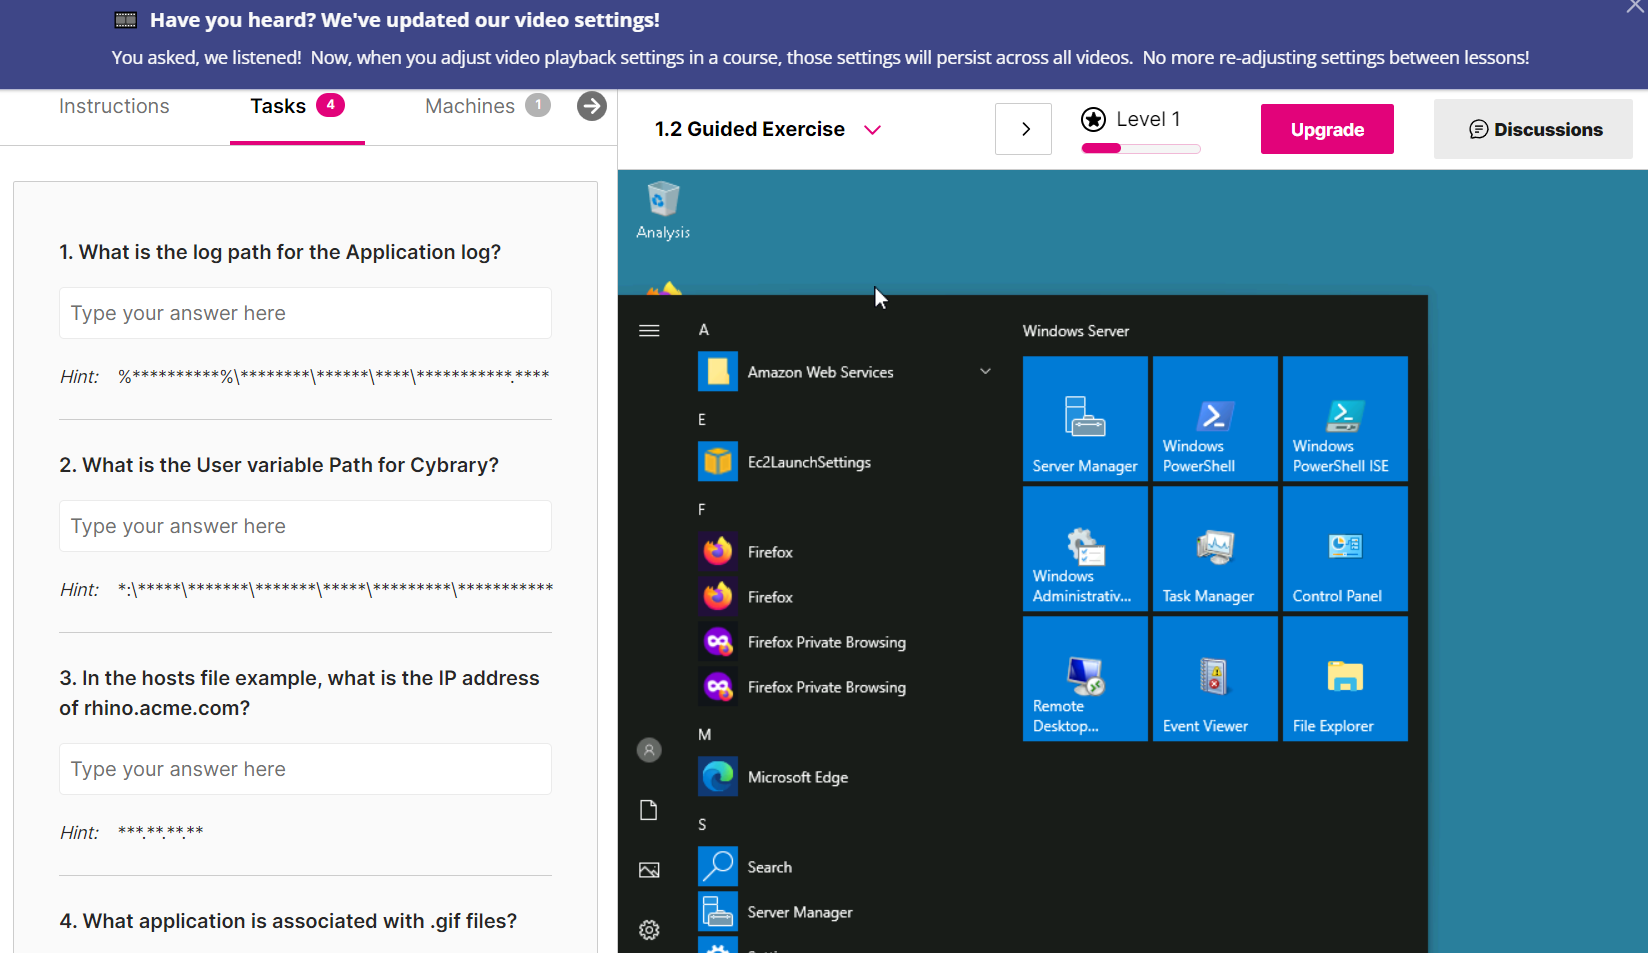
Task: Open the Task Manager tile
Action: tap(1215, 549)
